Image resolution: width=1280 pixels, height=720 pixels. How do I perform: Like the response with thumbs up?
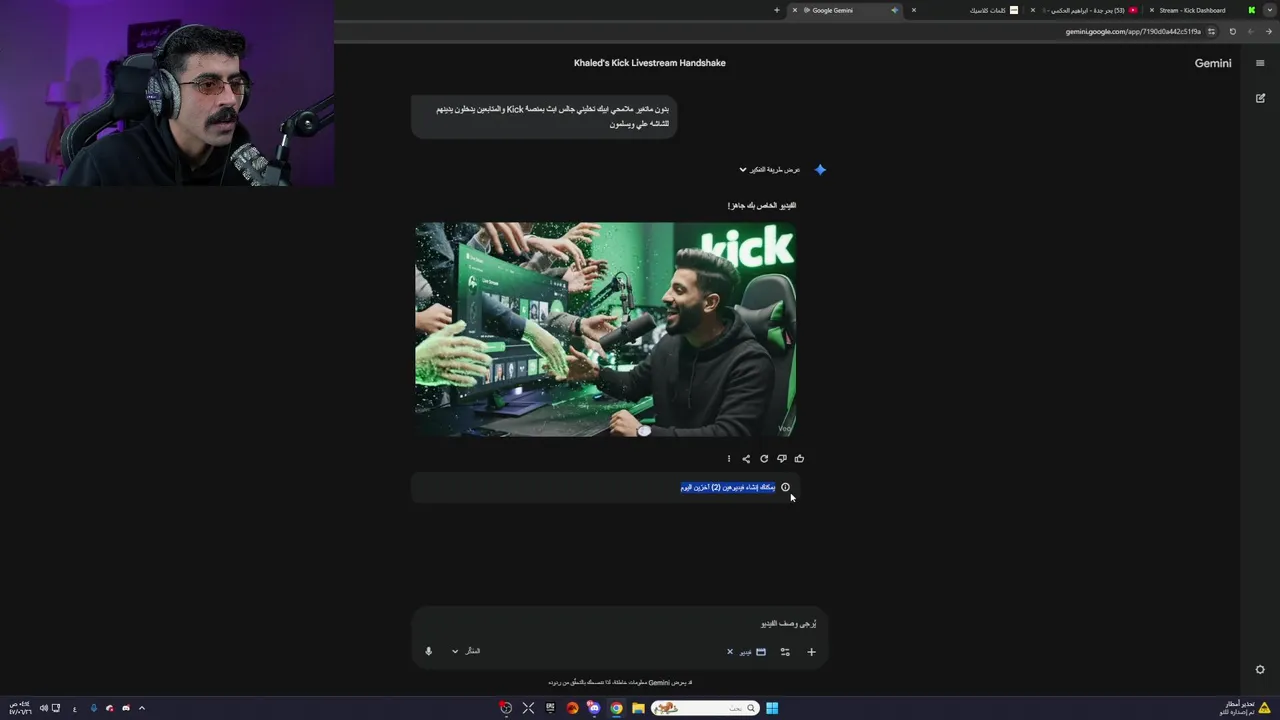point(799,459)
